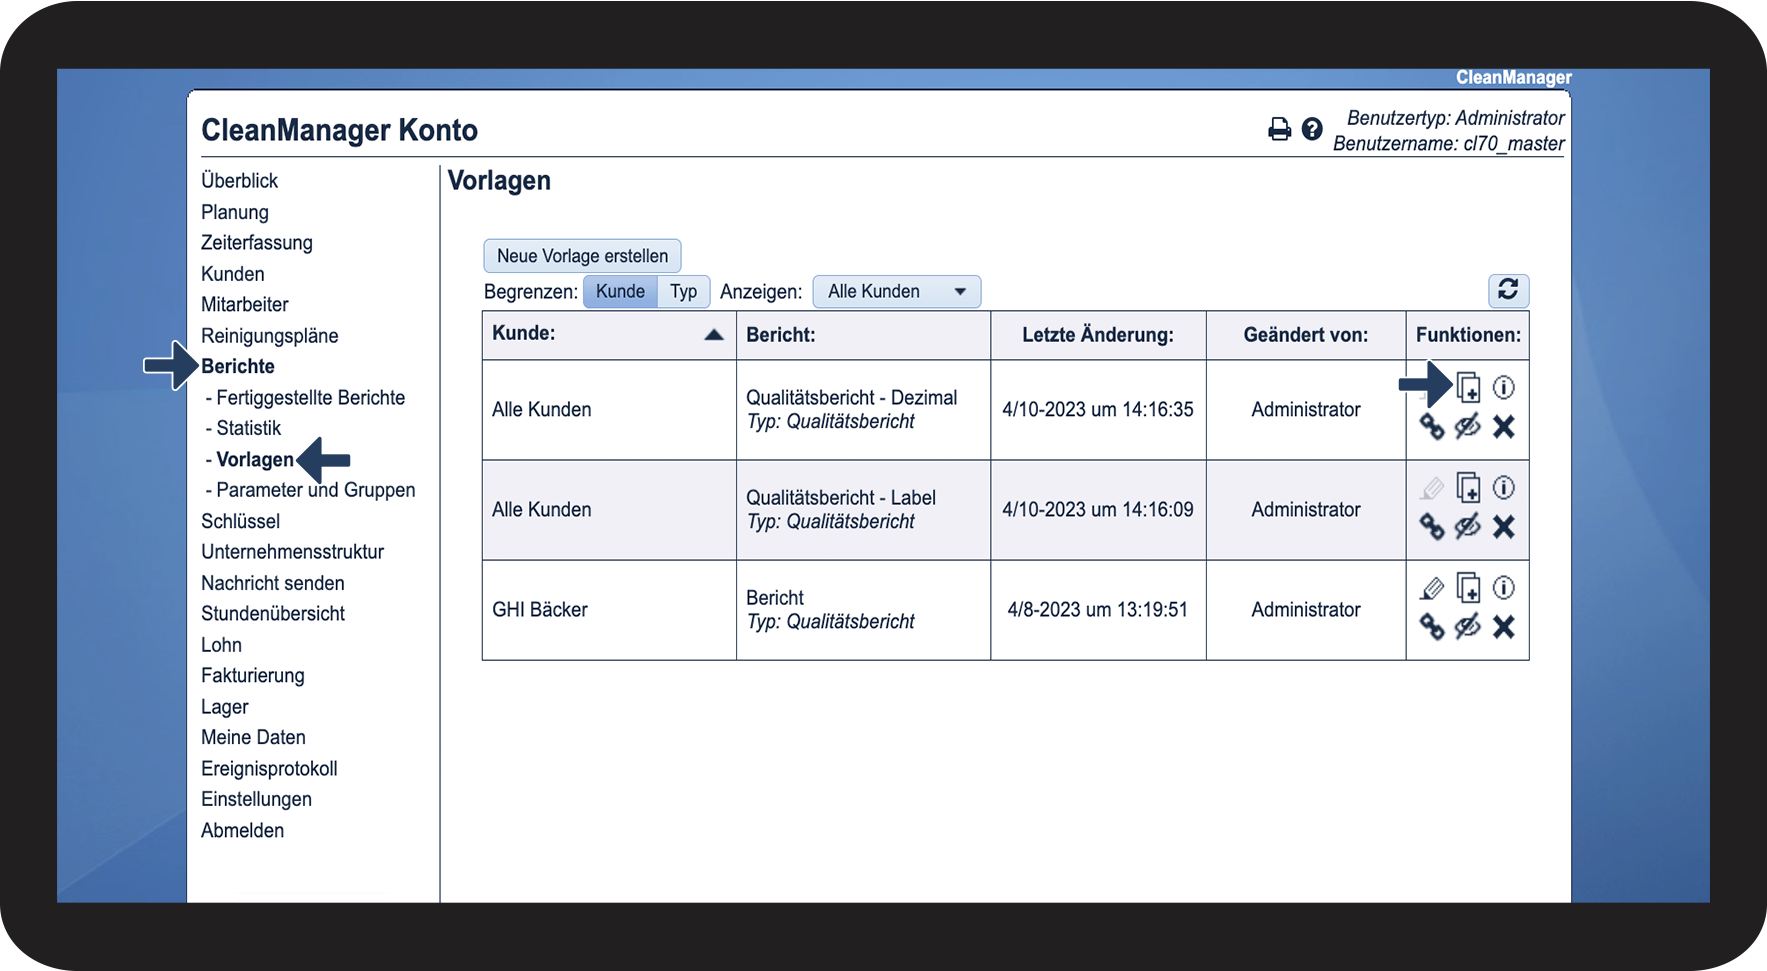Screen dimensions: 1767x971
Task: Toggle visibility of Qualitätsbericht - Label template
Action: (1467, 527)
